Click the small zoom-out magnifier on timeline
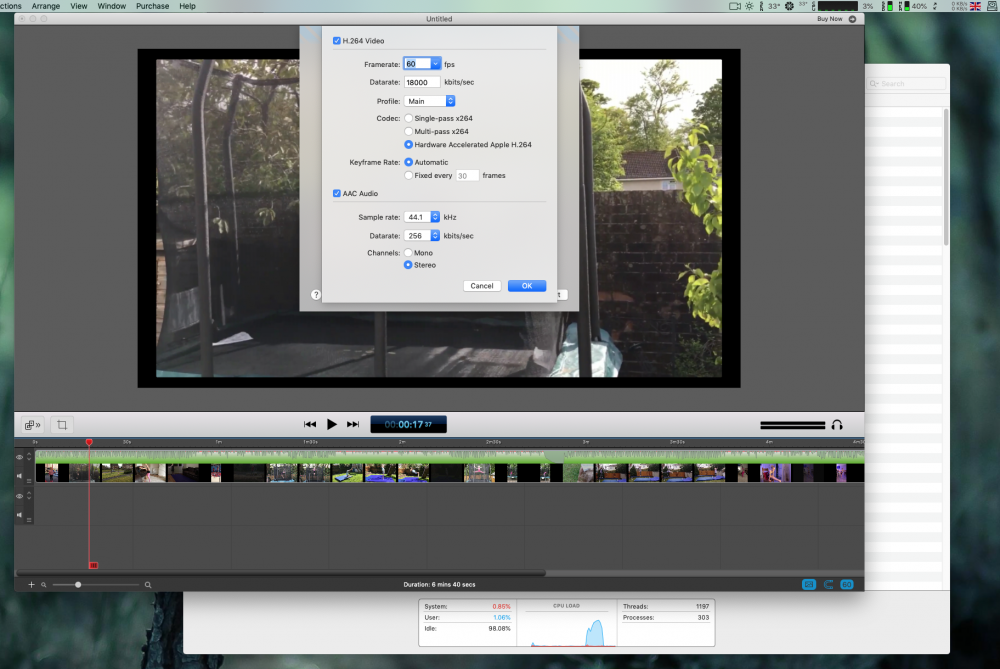 [x=43, y=585]
